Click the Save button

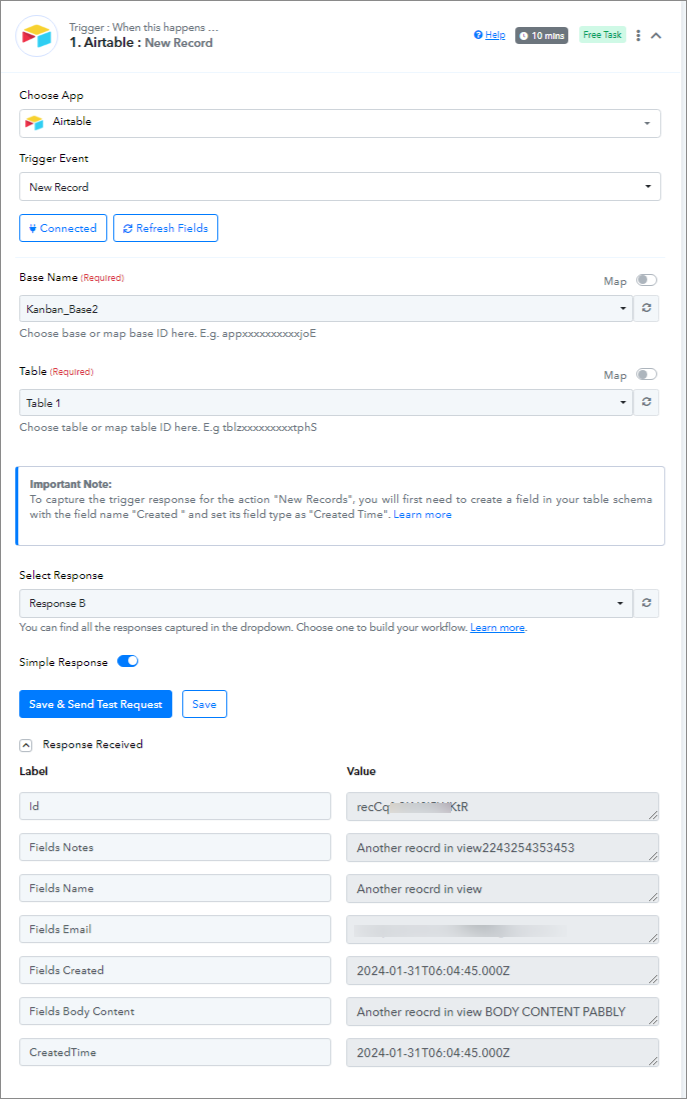pos(204,704)
